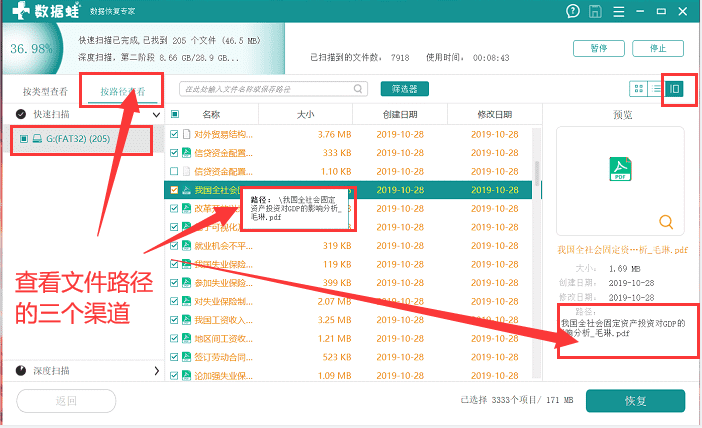Click the 暂停 pause button

pyautogui.click(x=599, y=48)
